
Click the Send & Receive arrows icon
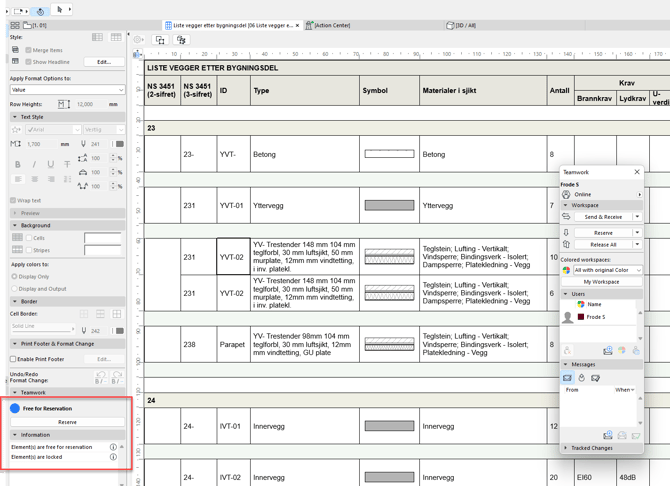[x=566, y=216]
